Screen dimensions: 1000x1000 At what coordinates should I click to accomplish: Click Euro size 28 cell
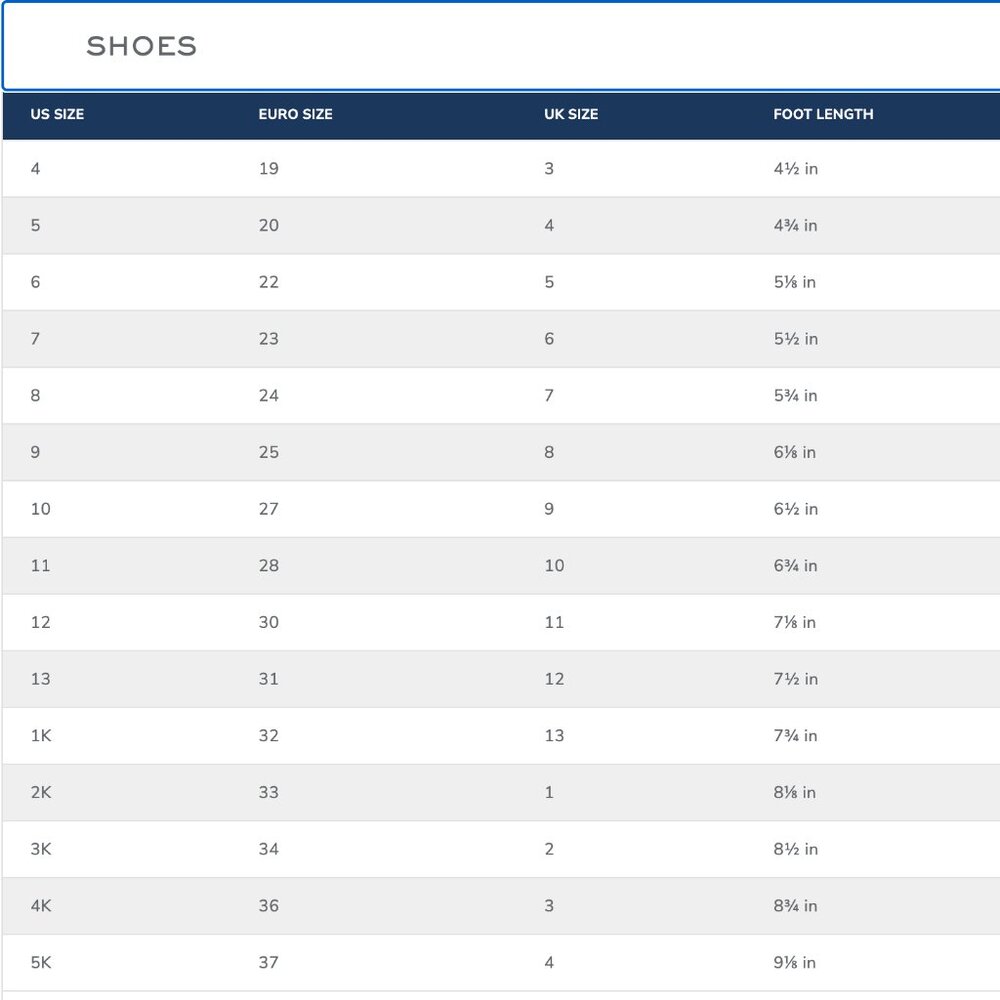[x=268, y=566]
